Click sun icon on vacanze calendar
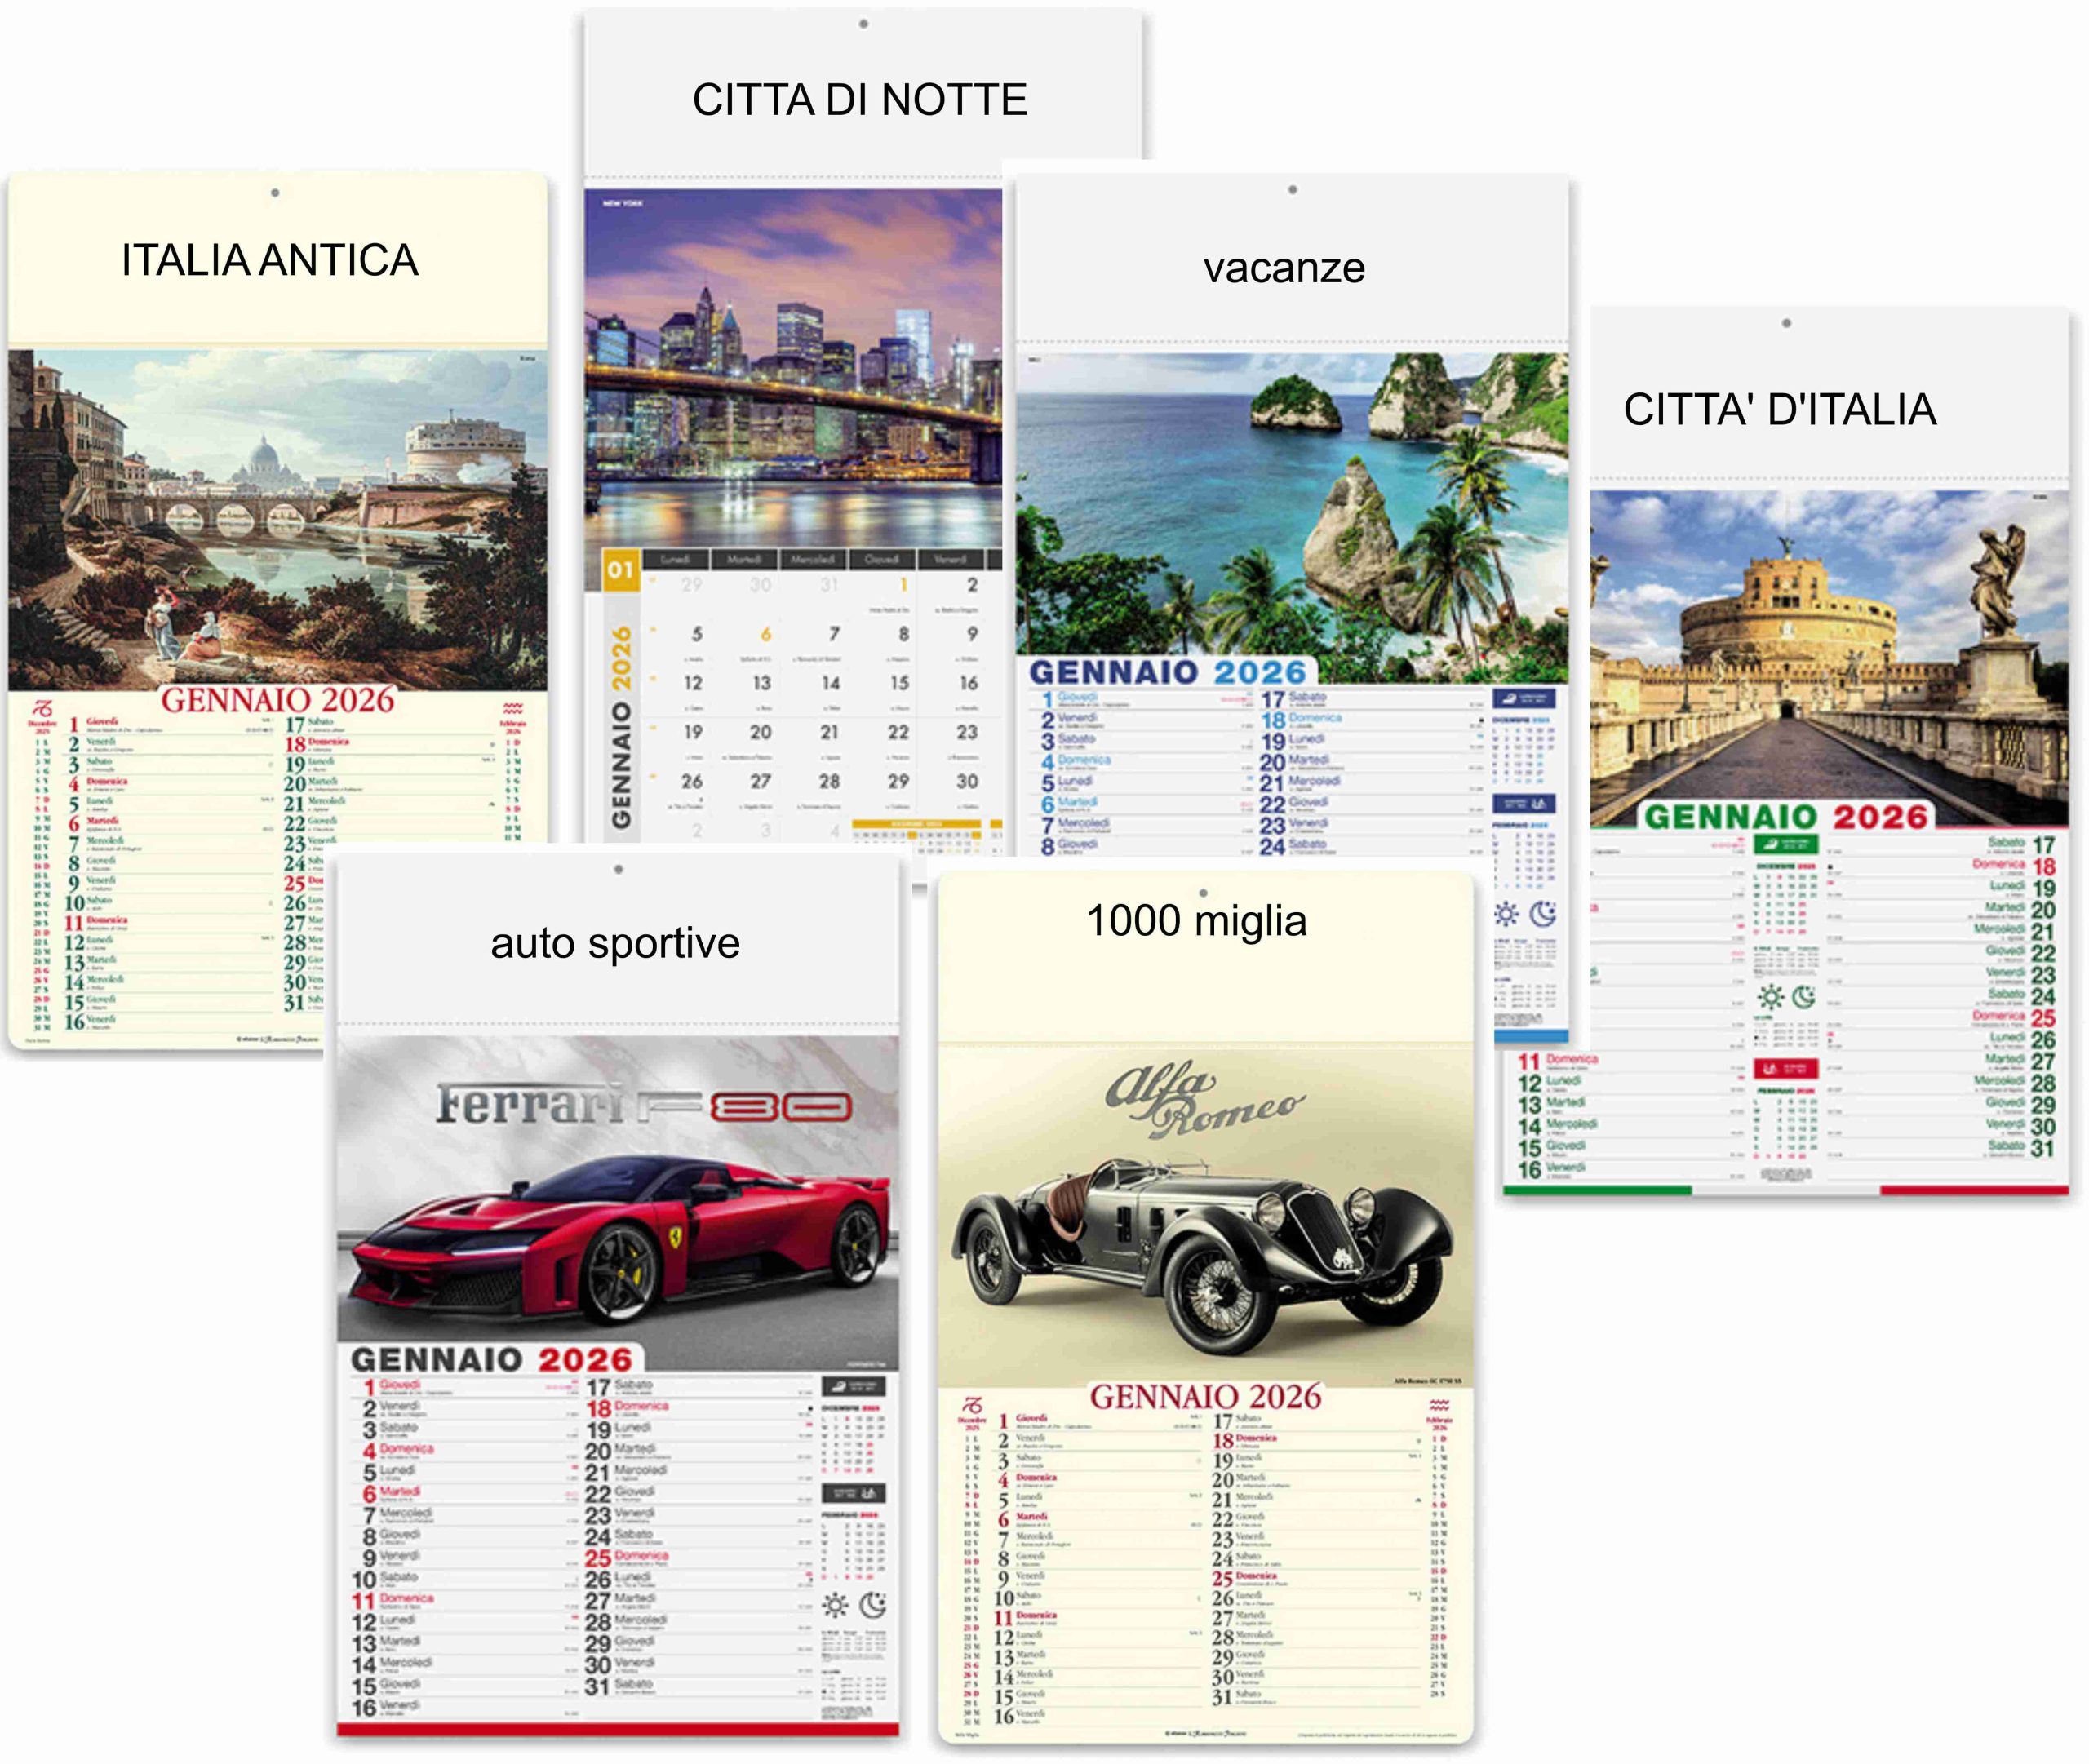Image resolution: width=2089 pixels, height=1764 pixels. [x=1506, y=913]
